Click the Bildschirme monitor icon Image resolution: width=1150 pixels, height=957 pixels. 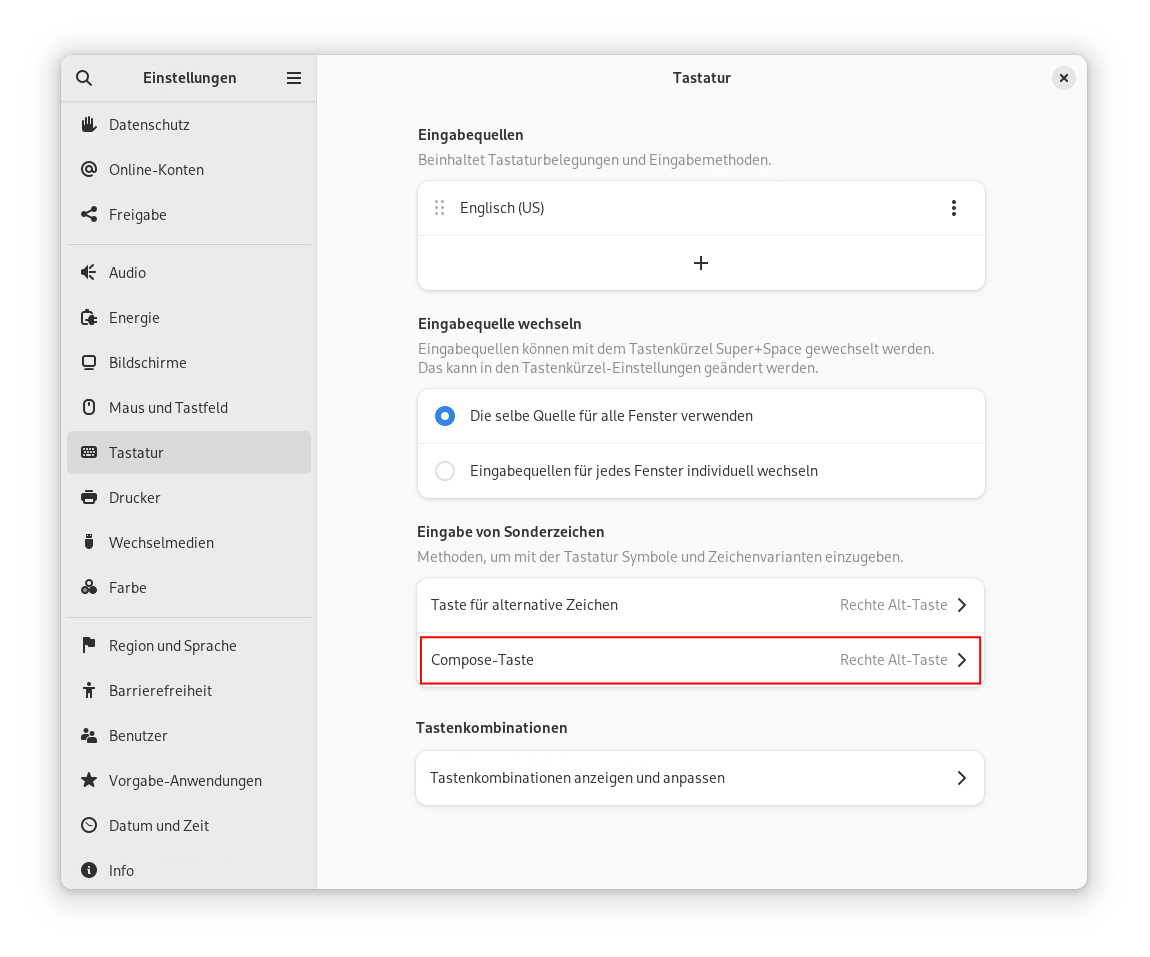pyautogui.click(x=89, y=362)
